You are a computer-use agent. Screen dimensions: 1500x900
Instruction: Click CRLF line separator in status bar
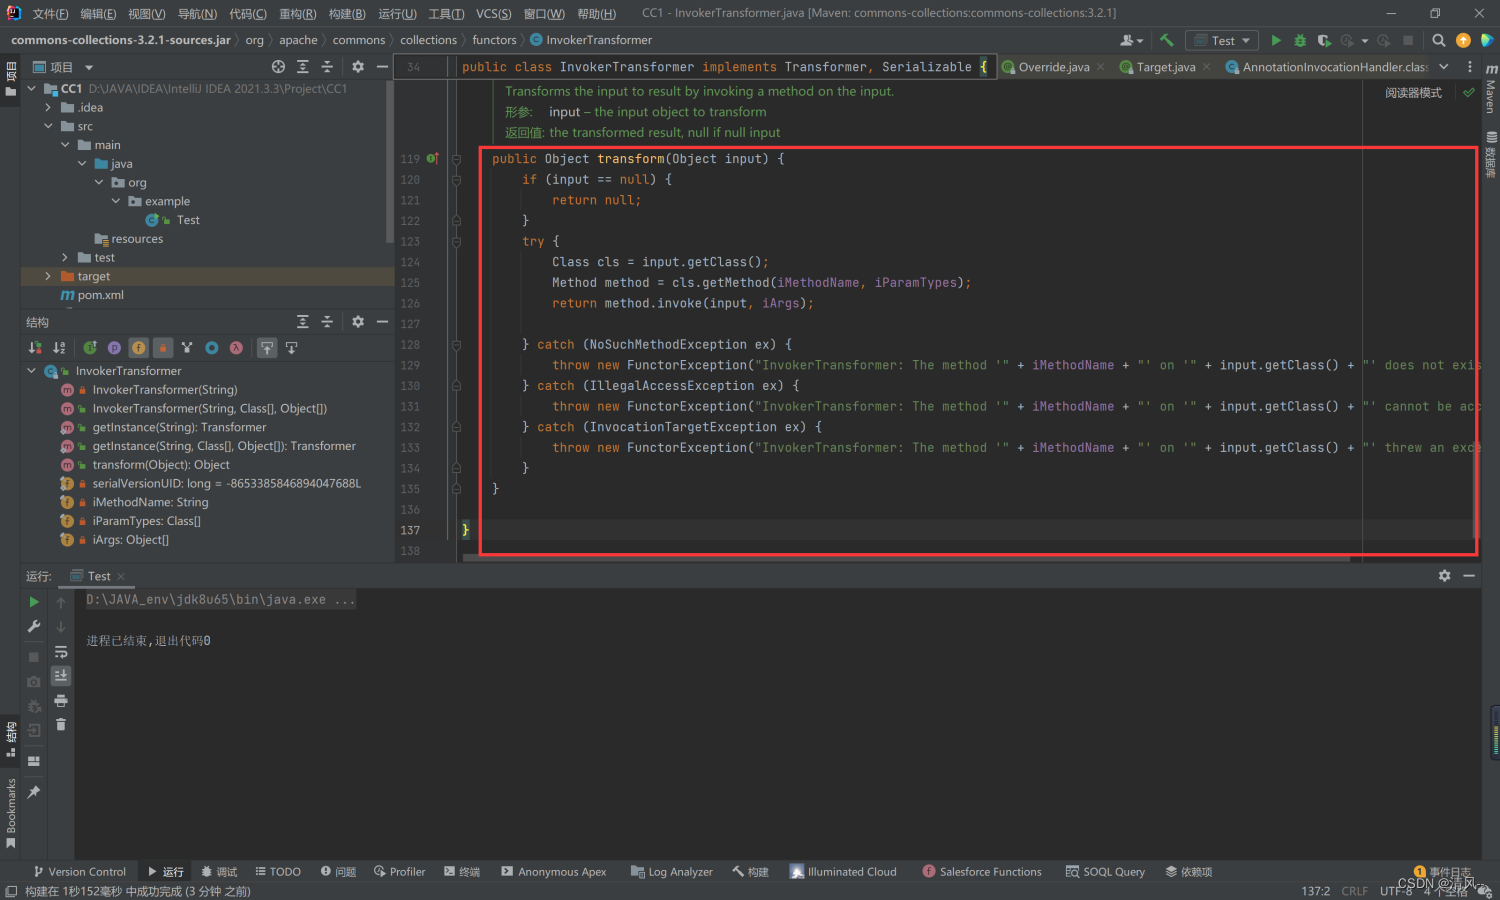point(1355,891)
